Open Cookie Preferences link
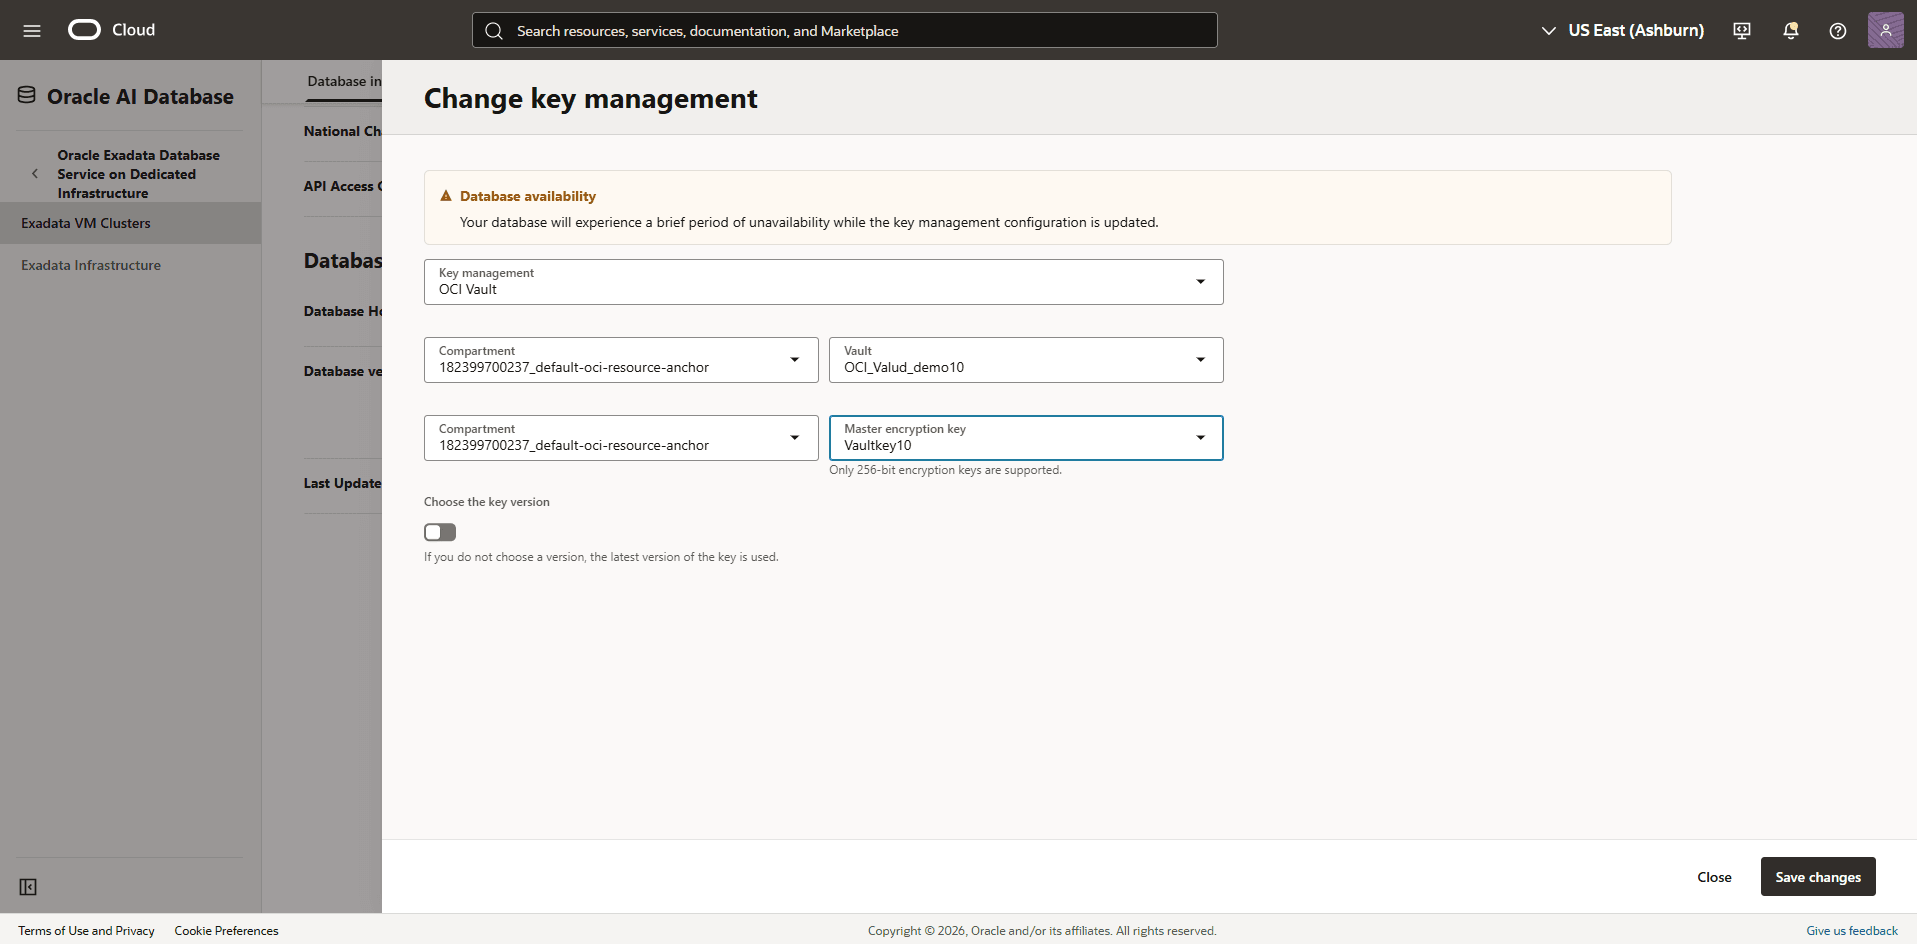1917x944 pixels. [226, 931]
